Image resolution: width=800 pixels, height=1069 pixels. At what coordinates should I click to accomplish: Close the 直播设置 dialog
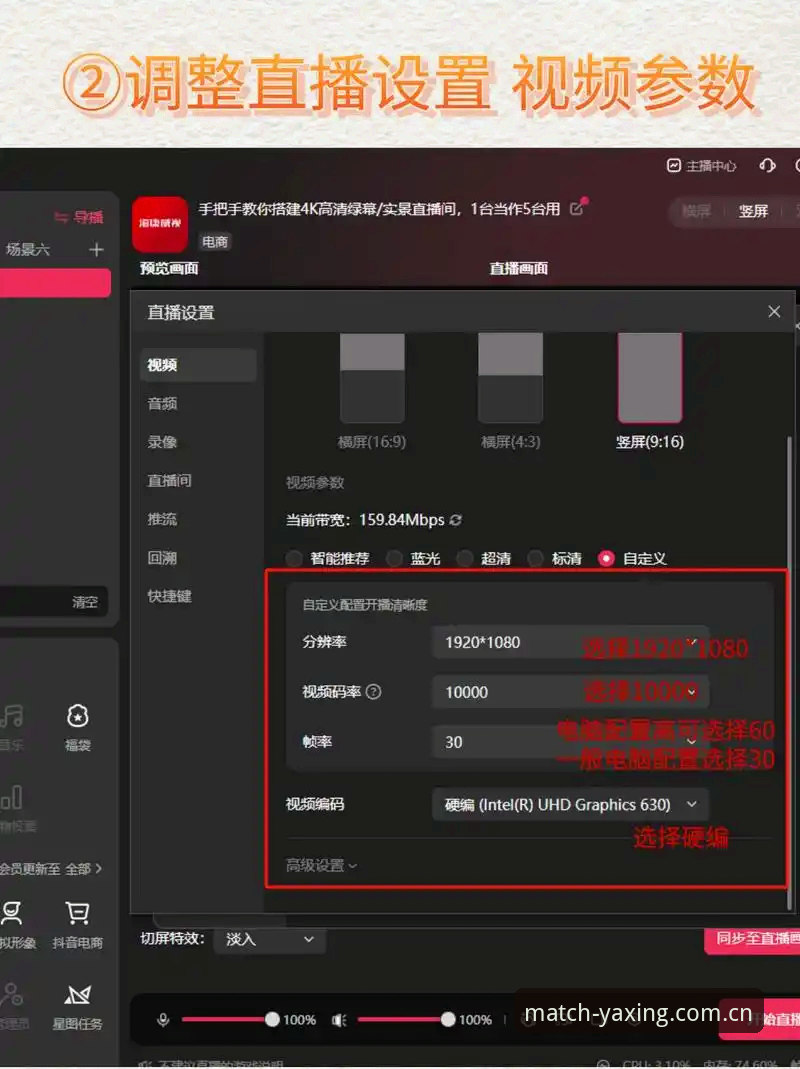[x=774, y=312]
